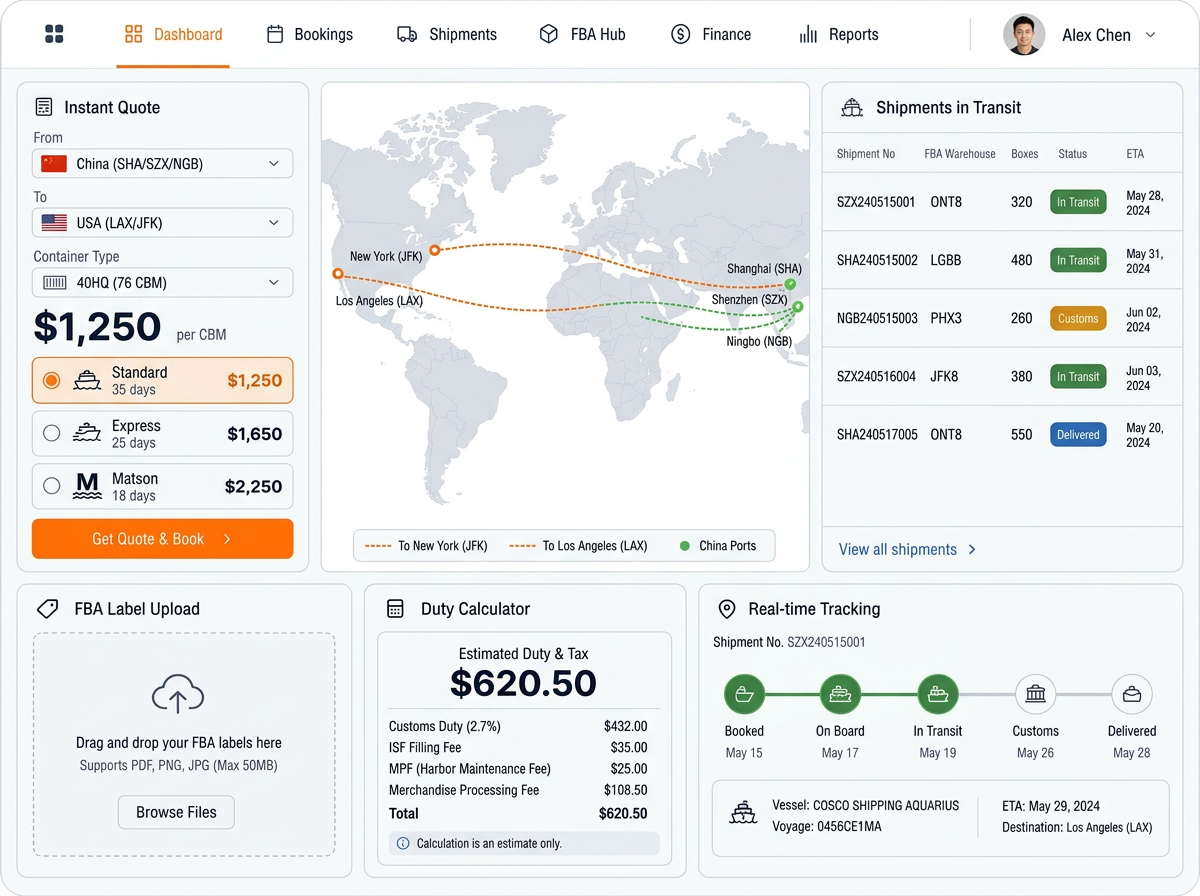Screen dimensions: 1200x896
Task: Click the New York (JFK) map marker
Action: pyautogui.click(x=435, y=250)
